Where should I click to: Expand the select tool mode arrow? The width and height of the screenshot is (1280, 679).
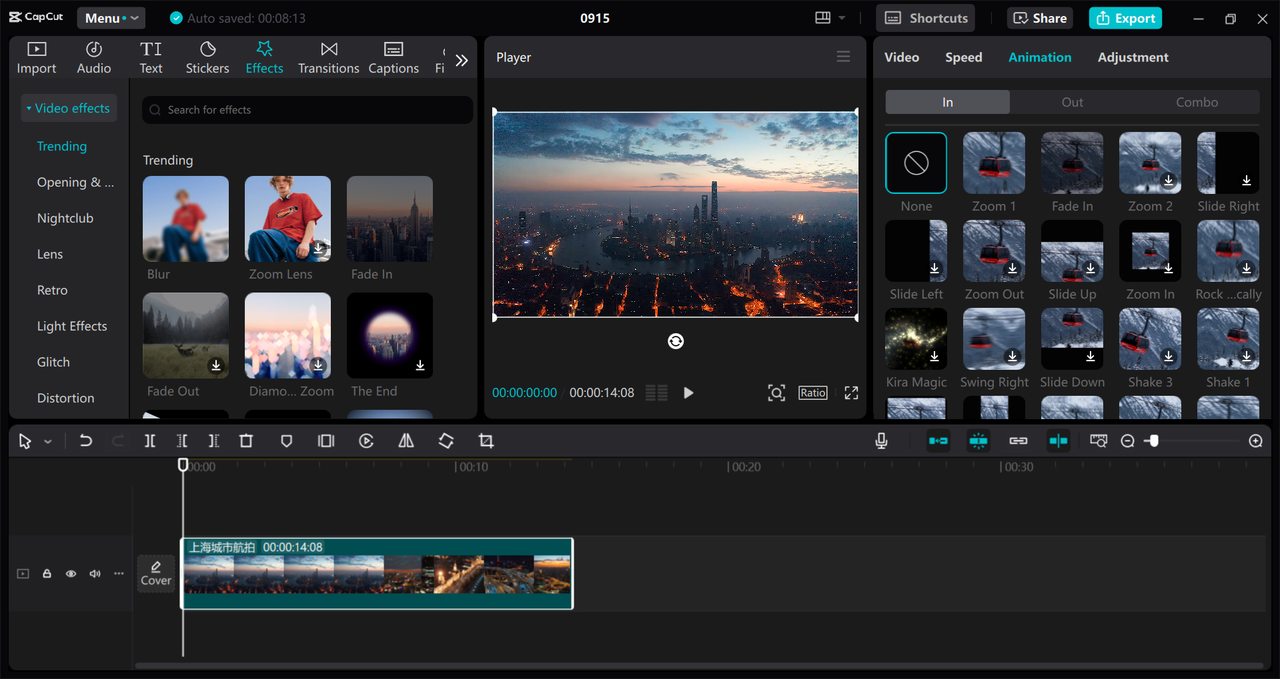[x=48, y=442]
